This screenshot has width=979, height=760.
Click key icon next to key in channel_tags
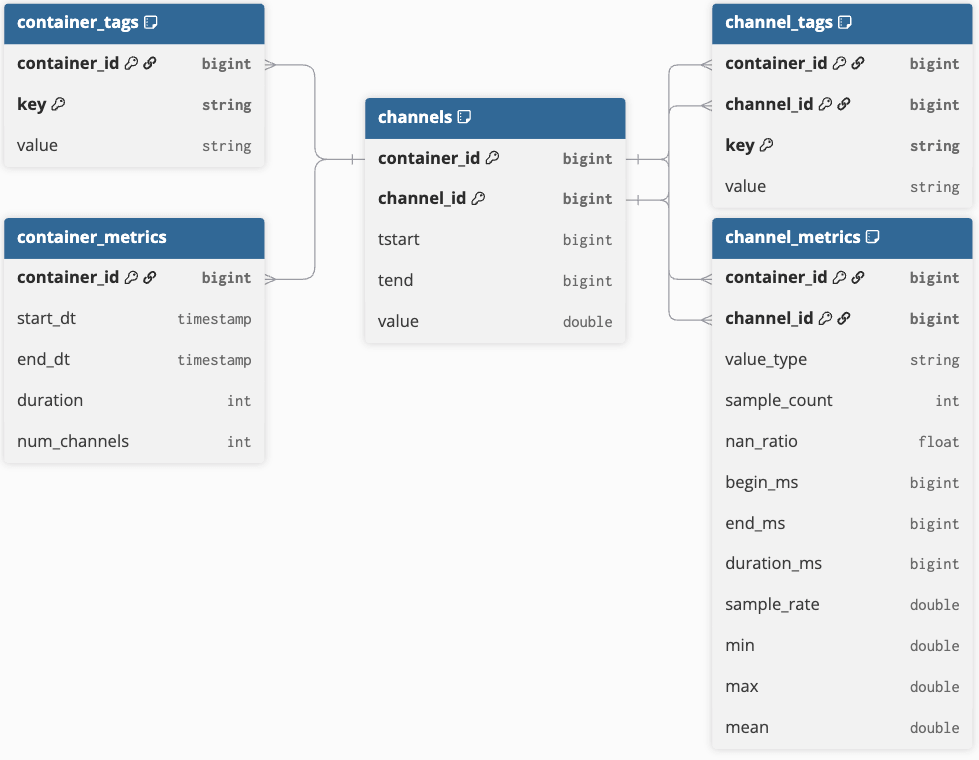(x=766, y=145)
